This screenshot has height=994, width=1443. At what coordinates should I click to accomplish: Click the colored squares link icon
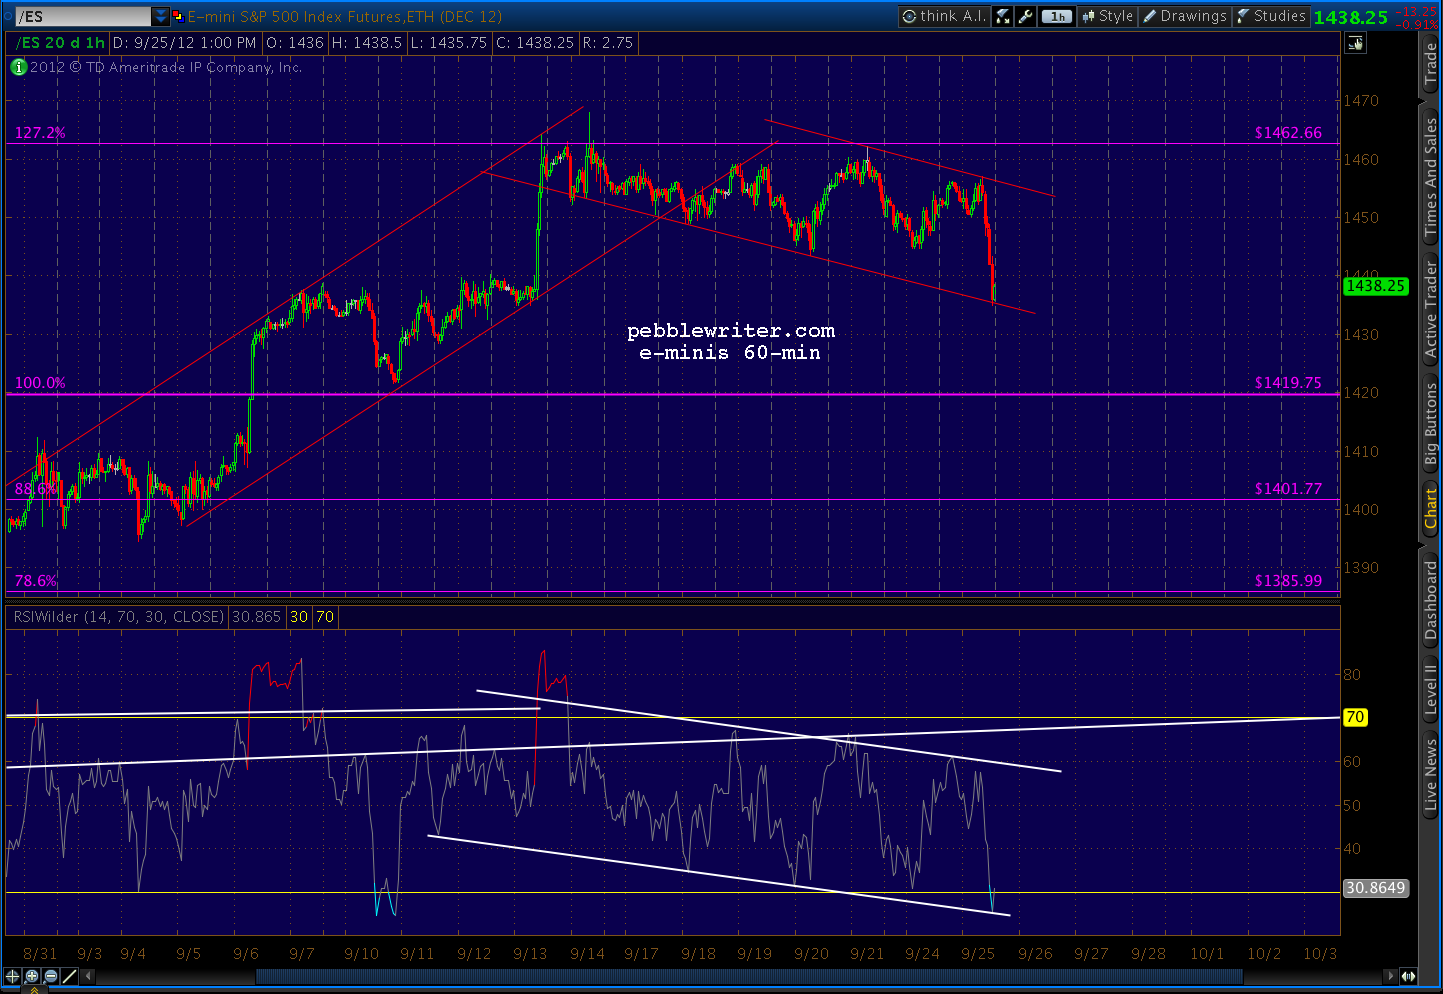pyautogui.click(x=178, y=16)
